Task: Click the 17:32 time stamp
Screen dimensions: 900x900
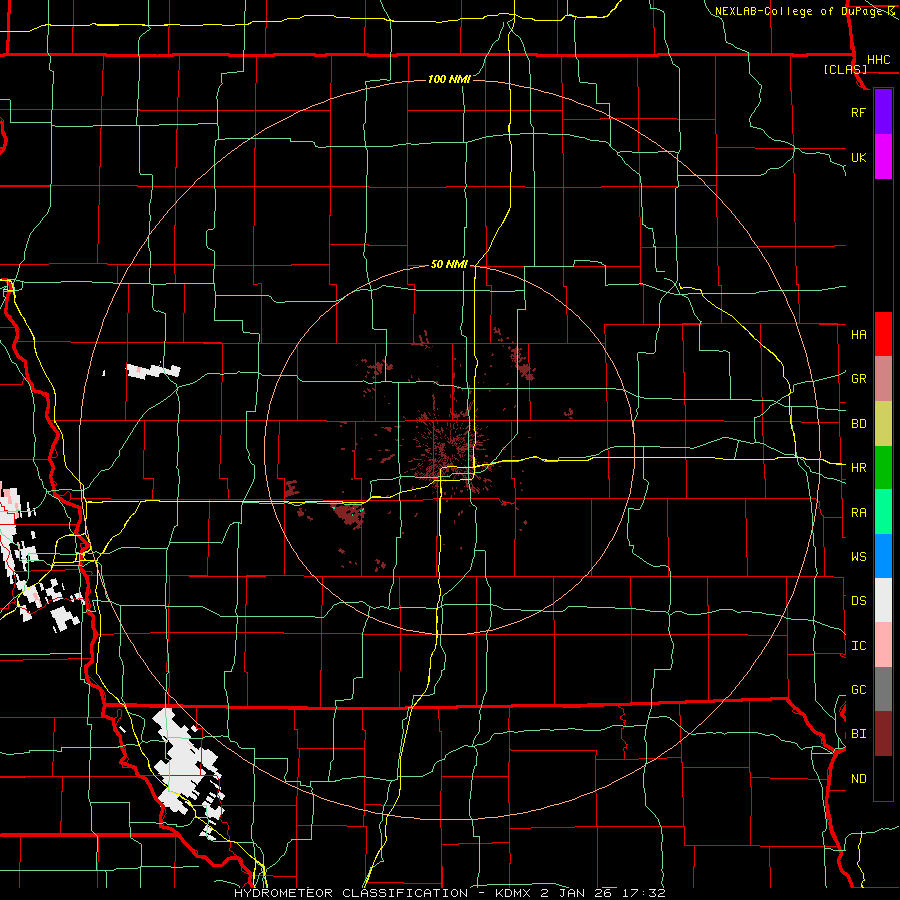Action: coord(646,893)
